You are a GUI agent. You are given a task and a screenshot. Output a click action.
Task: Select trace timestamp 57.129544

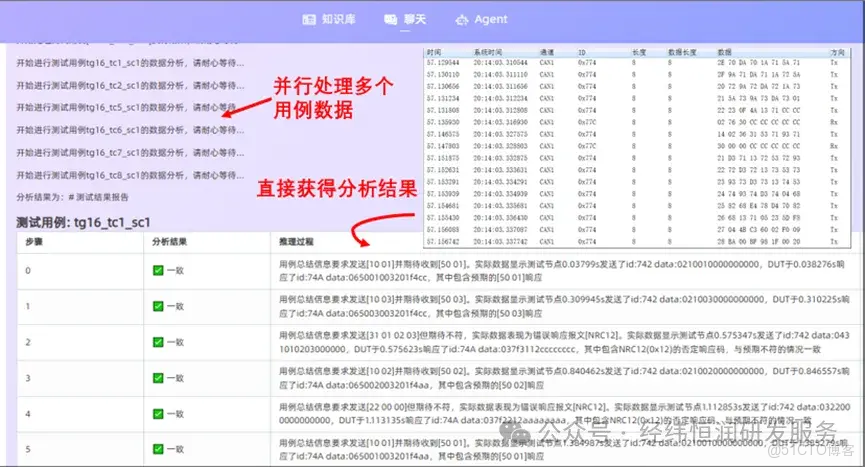coord(443,63)
